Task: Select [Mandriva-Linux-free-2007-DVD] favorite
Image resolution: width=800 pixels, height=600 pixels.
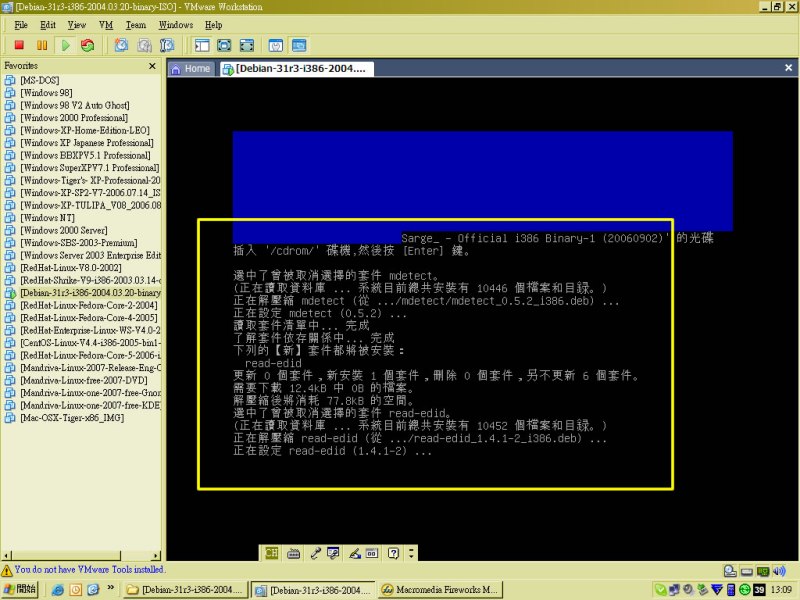Action: click(84, 380)
